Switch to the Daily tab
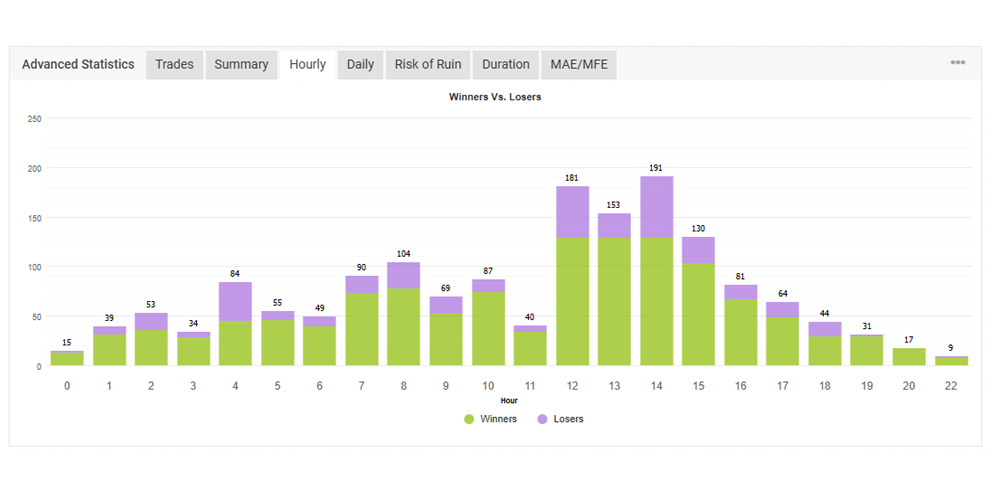Screen dimensions: 1000x488 coord(360,65)
